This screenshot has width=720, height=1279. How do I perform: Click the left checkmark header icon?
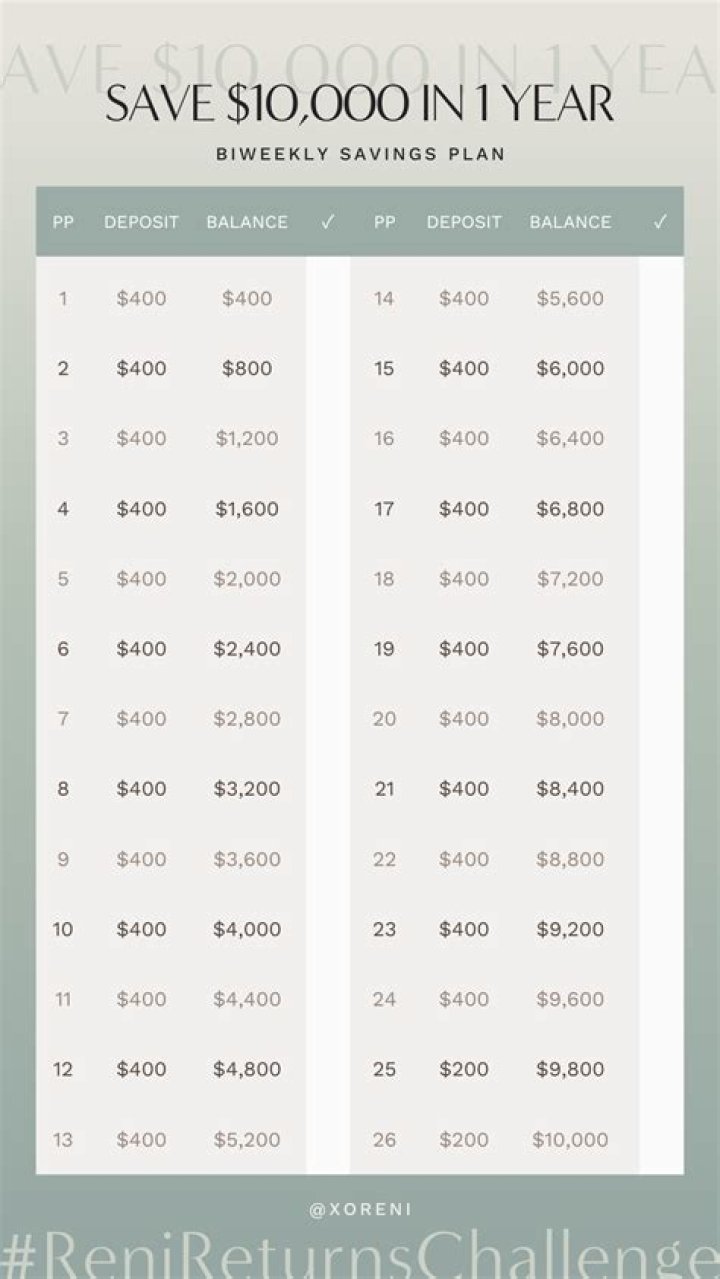[328, 222]
